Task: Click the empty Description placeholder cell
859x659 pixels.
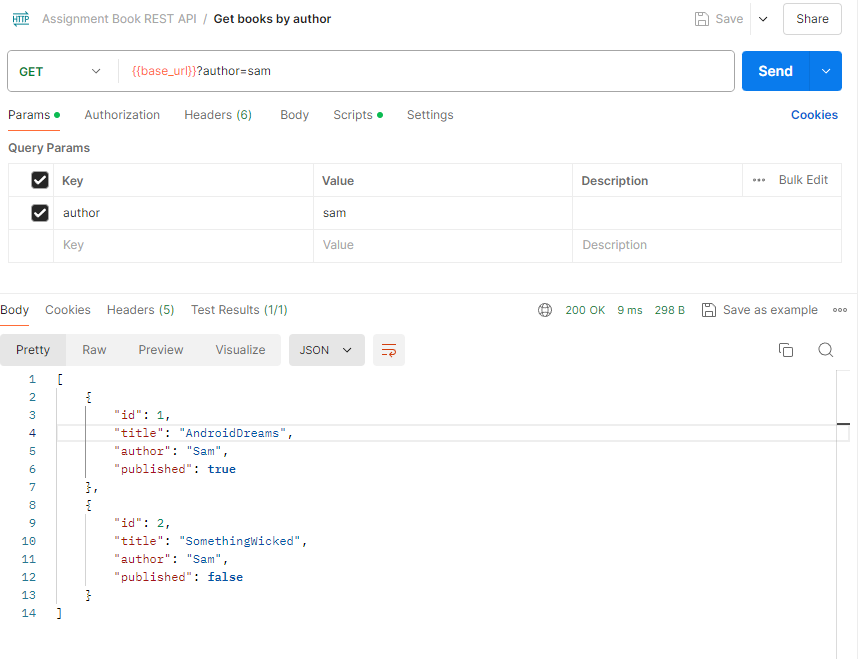Action: [x=707, y=245]
